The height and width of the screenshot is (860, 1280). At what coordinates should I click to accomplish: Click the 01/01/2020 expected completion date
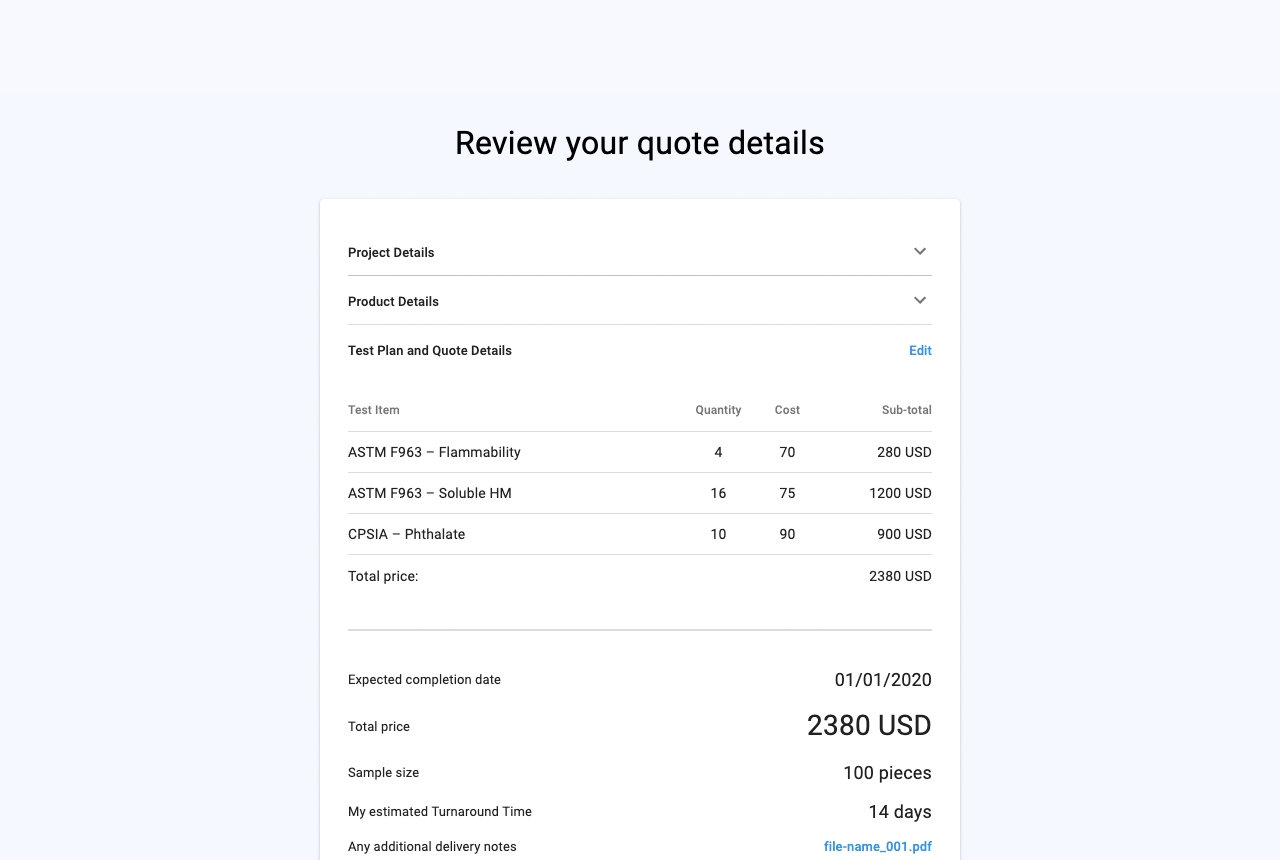coord(883,680)
